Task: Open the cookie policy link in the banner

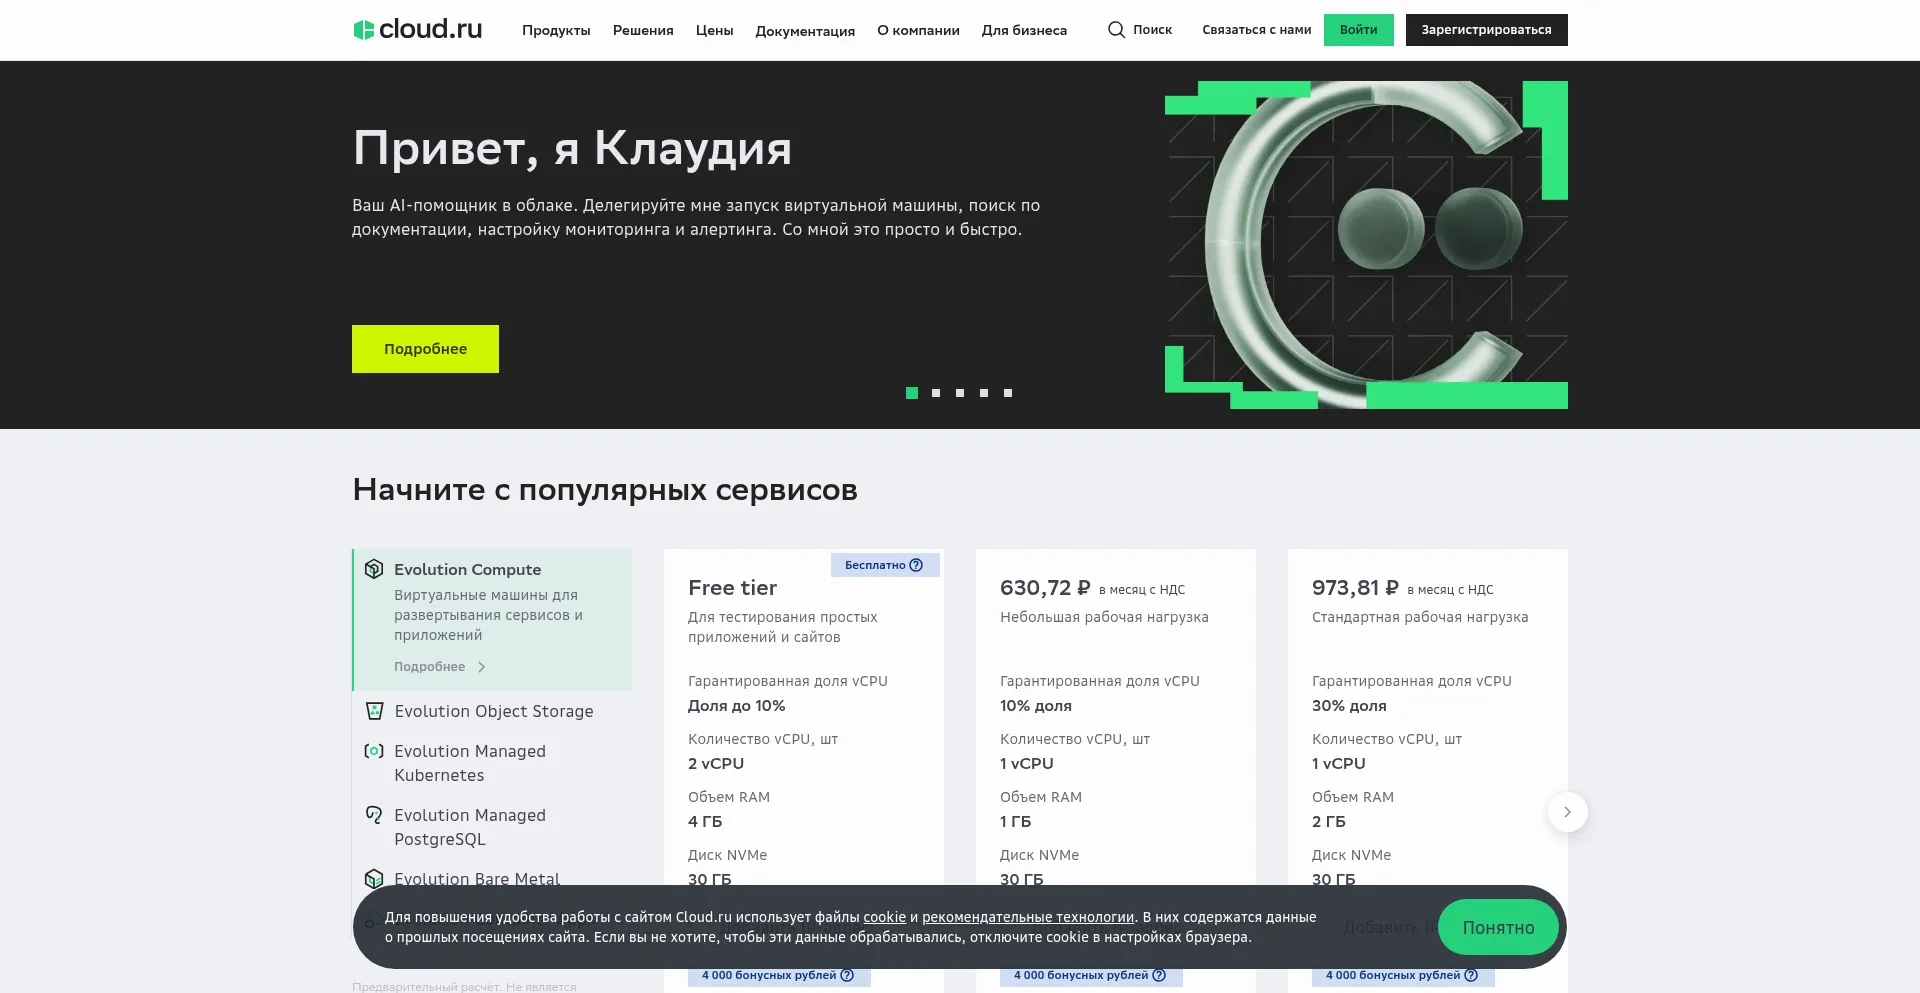Action: pos(884,917)
